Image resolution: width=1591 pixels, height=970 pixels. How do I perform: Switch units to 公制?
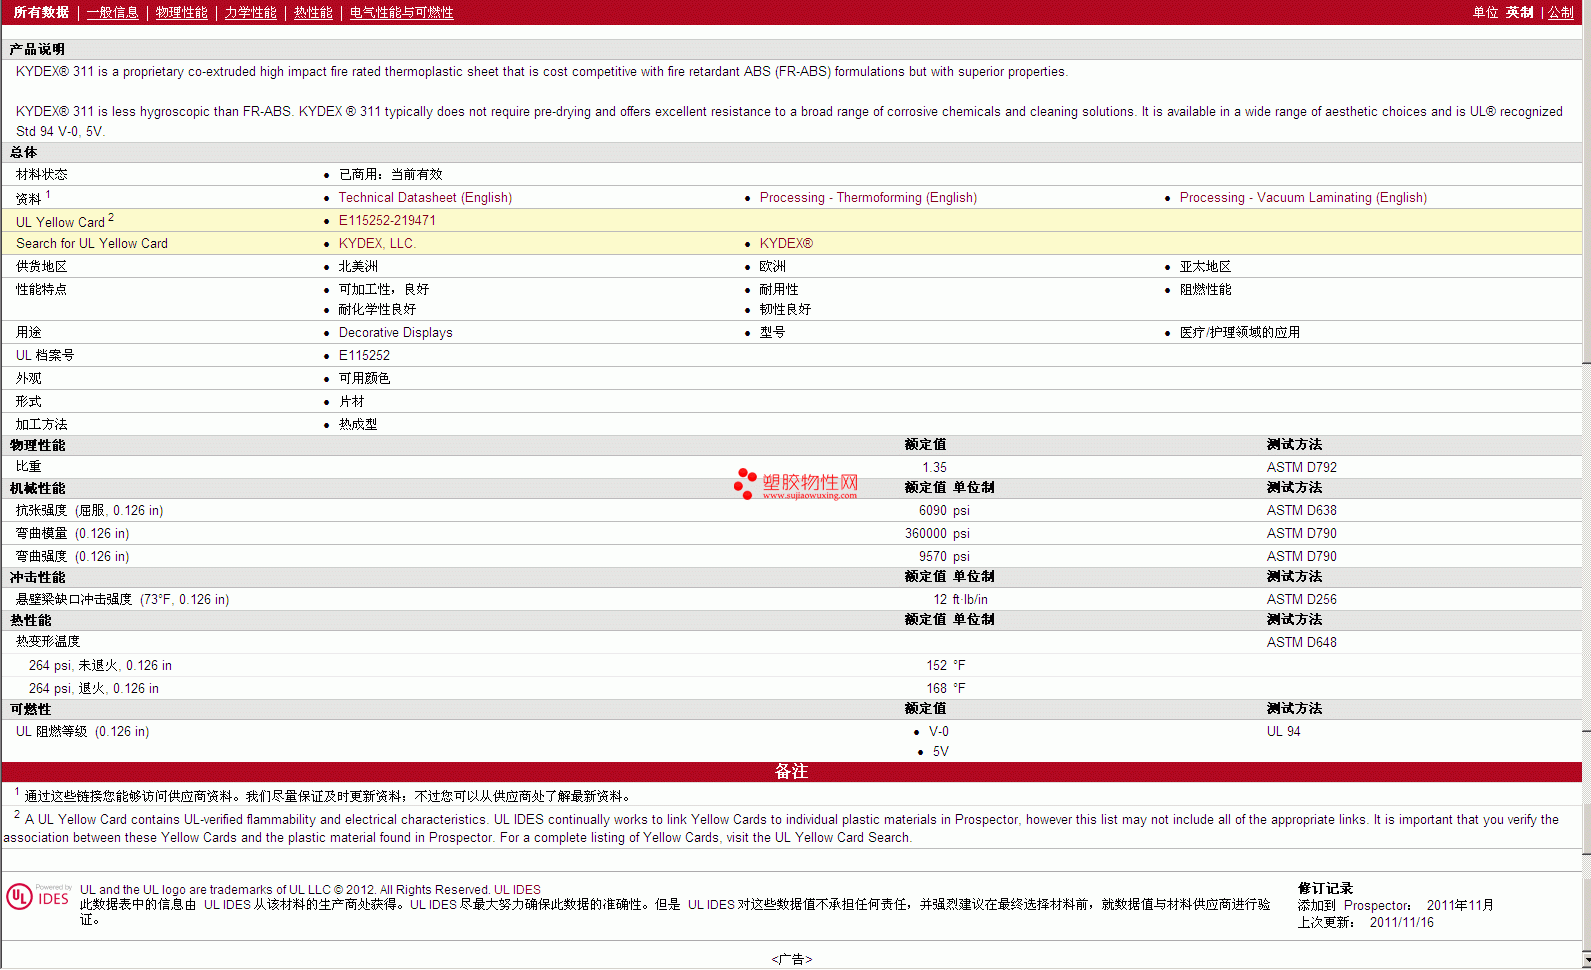tap(1561, 12)
